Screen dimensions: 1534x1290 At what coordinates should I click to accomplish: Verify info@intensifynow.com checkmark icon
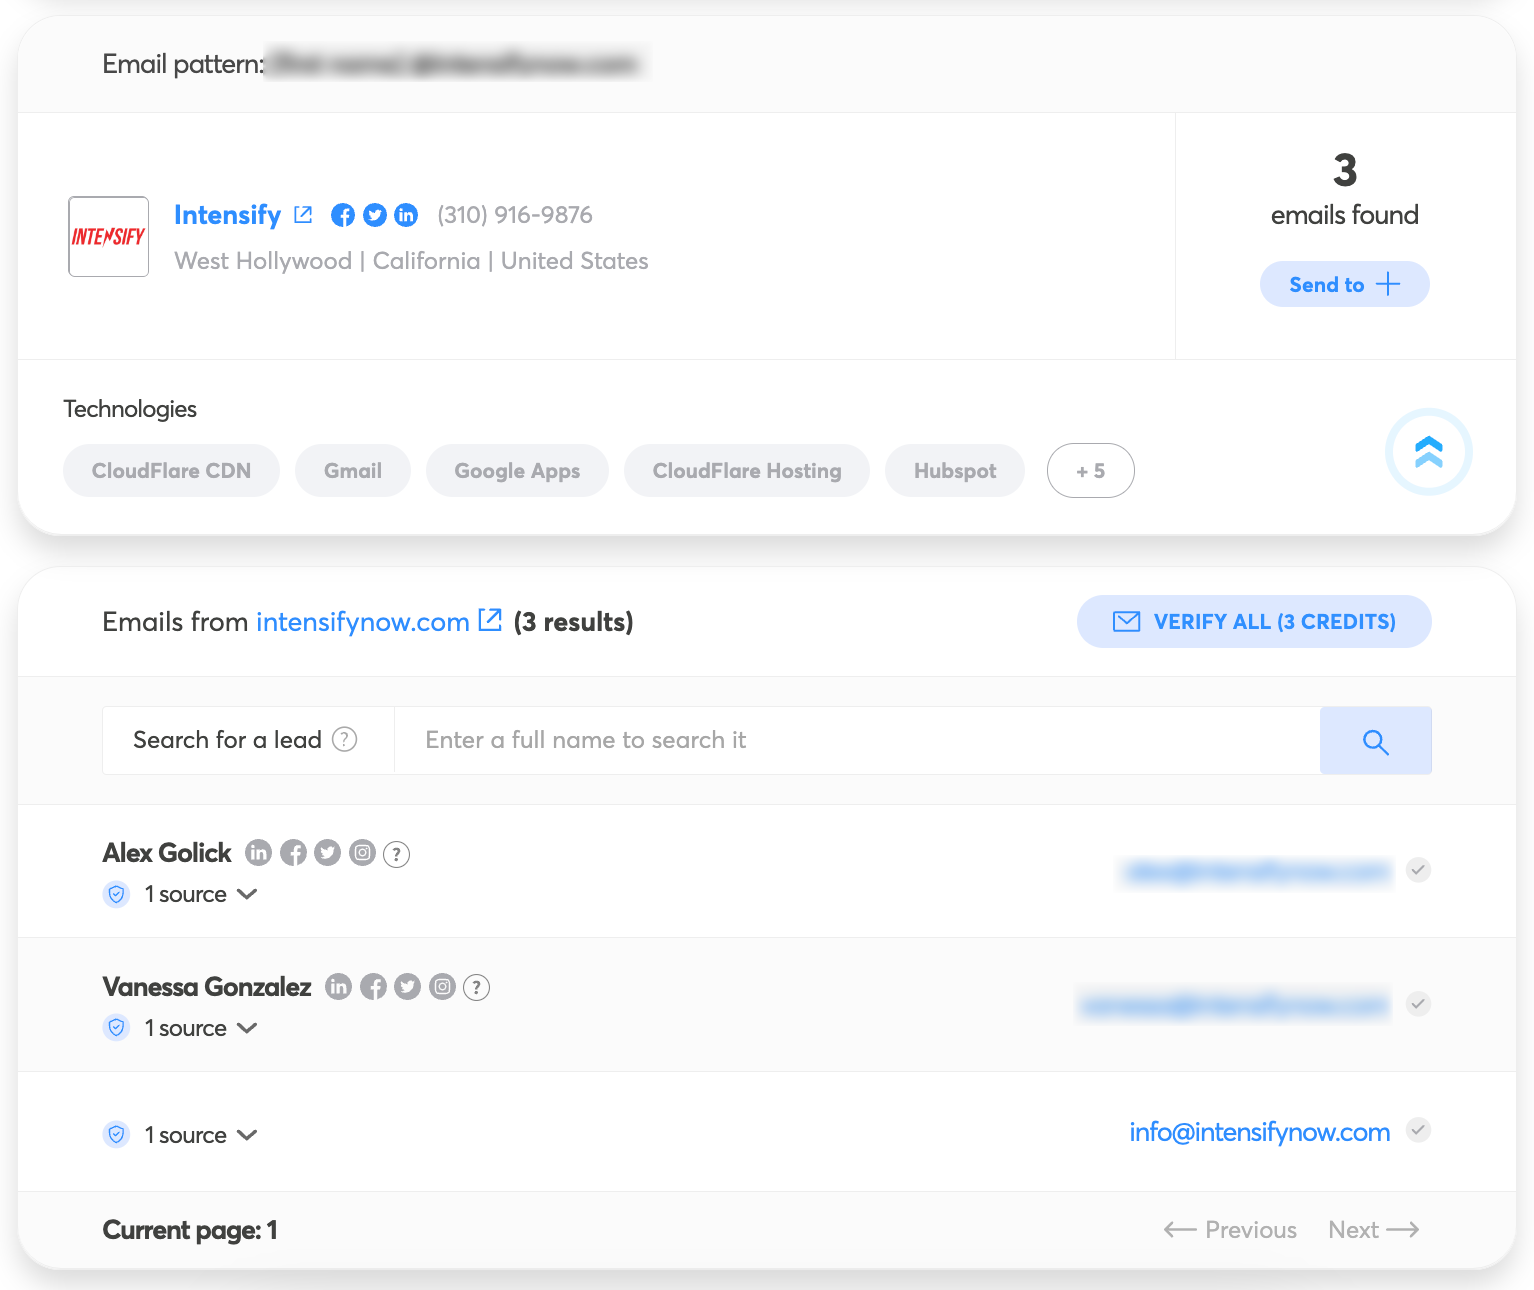click(x=1418, y=1130)
